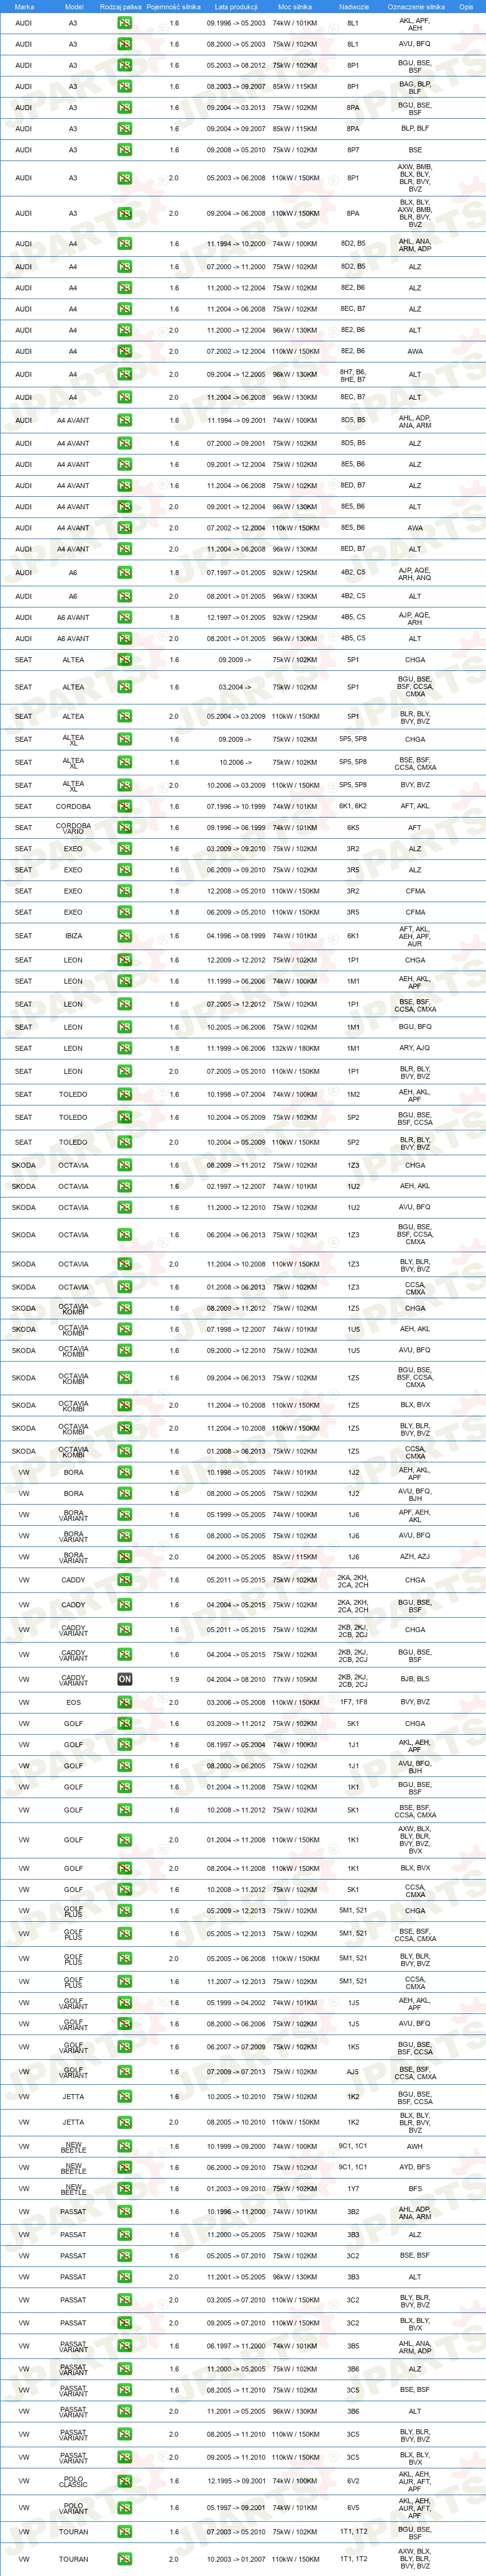Click petrol icon in Seat Toledo 2.0 row
Screen dimensions: 486x2576
coord(124,1142)
